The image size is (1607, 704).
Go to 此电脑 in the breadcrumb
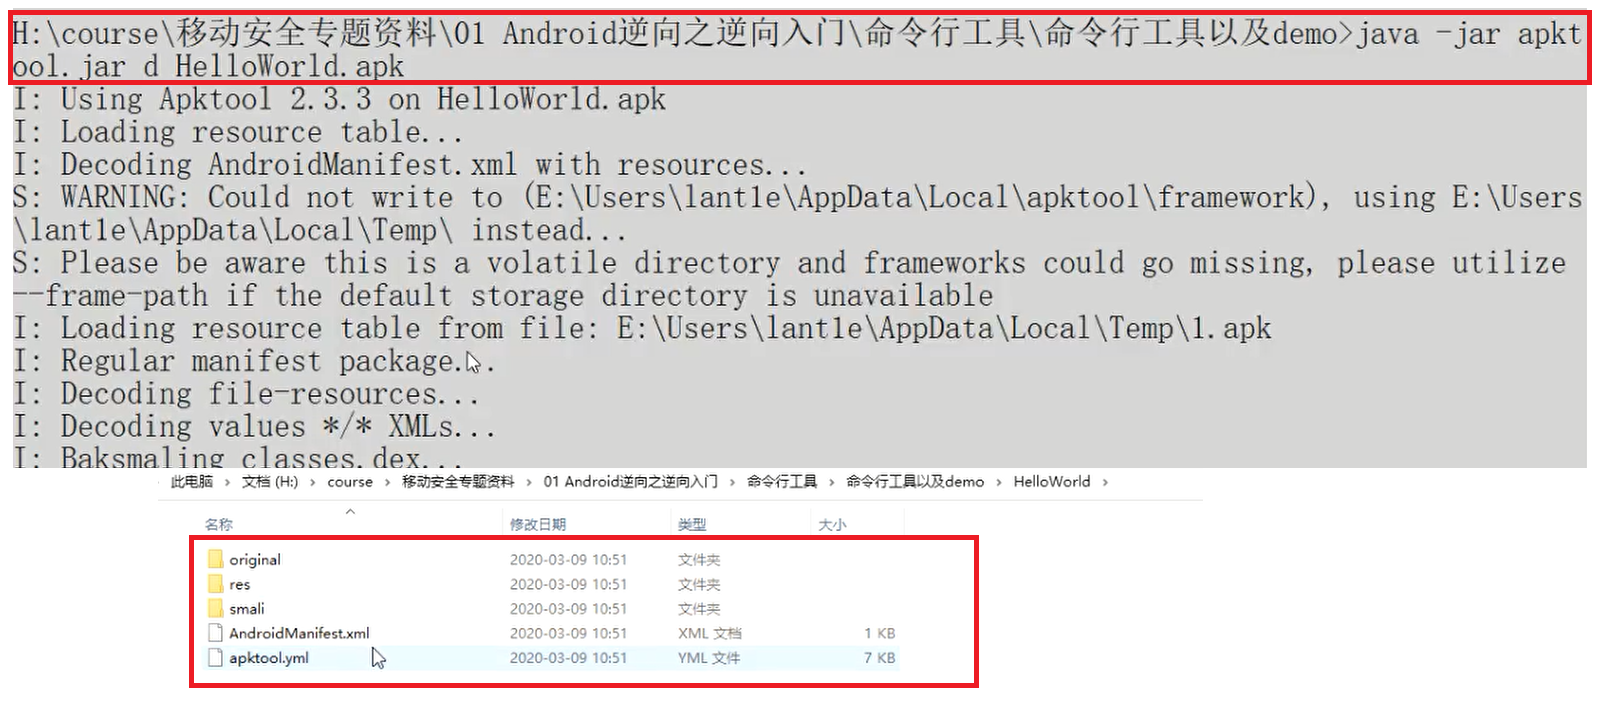(x=192, y=481)
